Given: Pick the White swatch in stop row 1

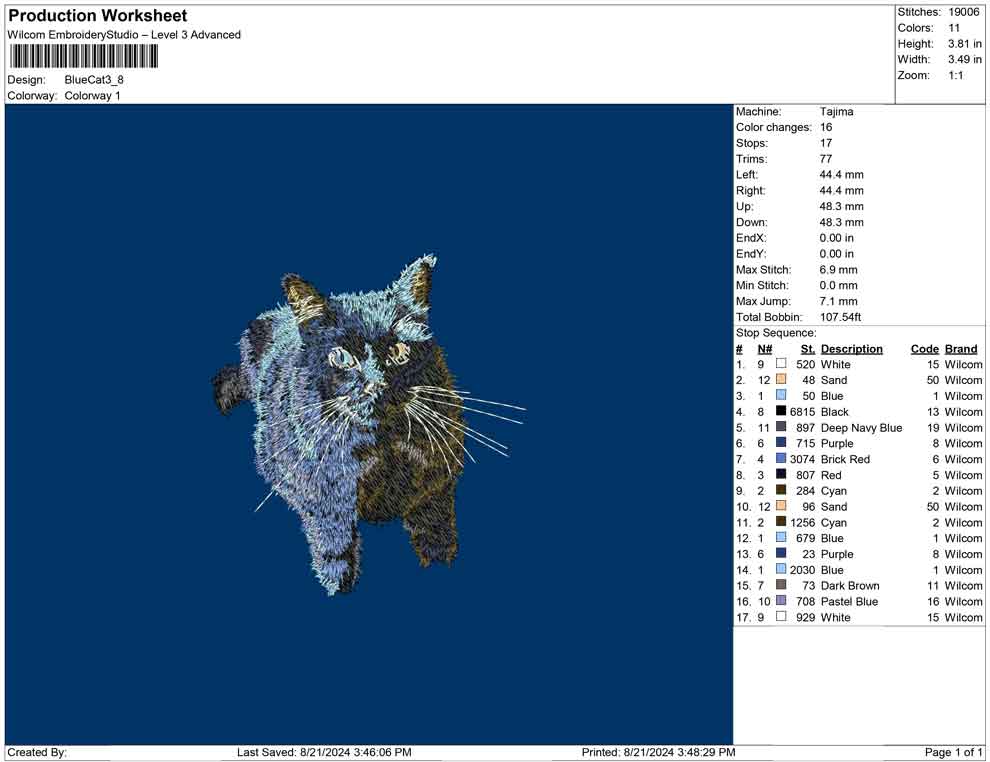Looking at the screenshot, I should pos(781,365).
